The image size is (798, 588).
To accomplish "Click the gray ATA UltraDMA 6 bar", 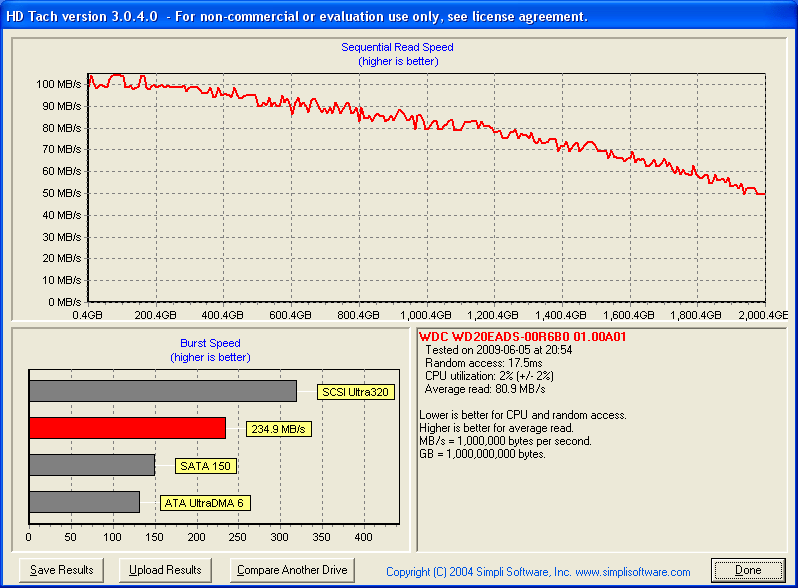I will point(84,502).
